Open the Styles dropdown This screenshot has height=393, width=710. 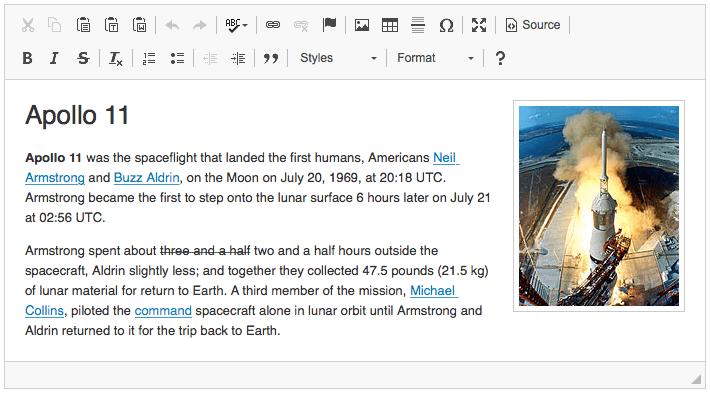point(338,58)
